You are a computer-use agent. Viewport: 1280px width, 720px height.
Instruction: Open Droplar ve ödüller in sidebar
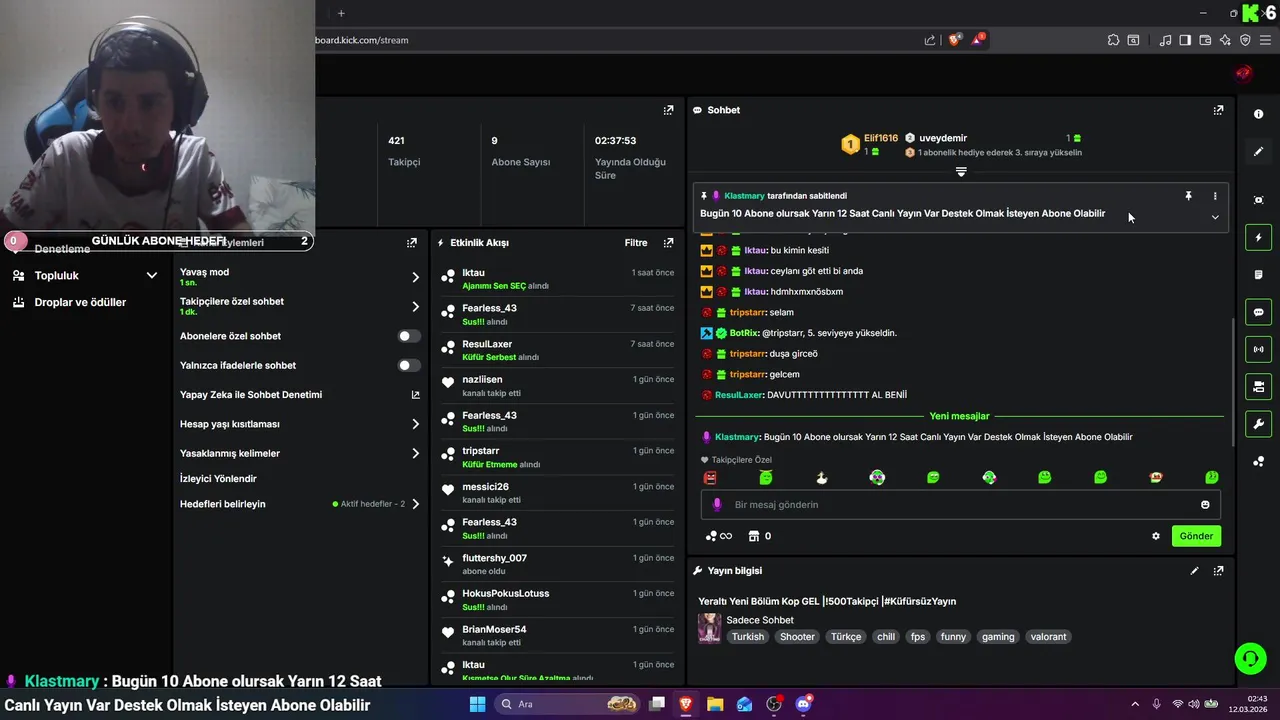pos(80,302)
